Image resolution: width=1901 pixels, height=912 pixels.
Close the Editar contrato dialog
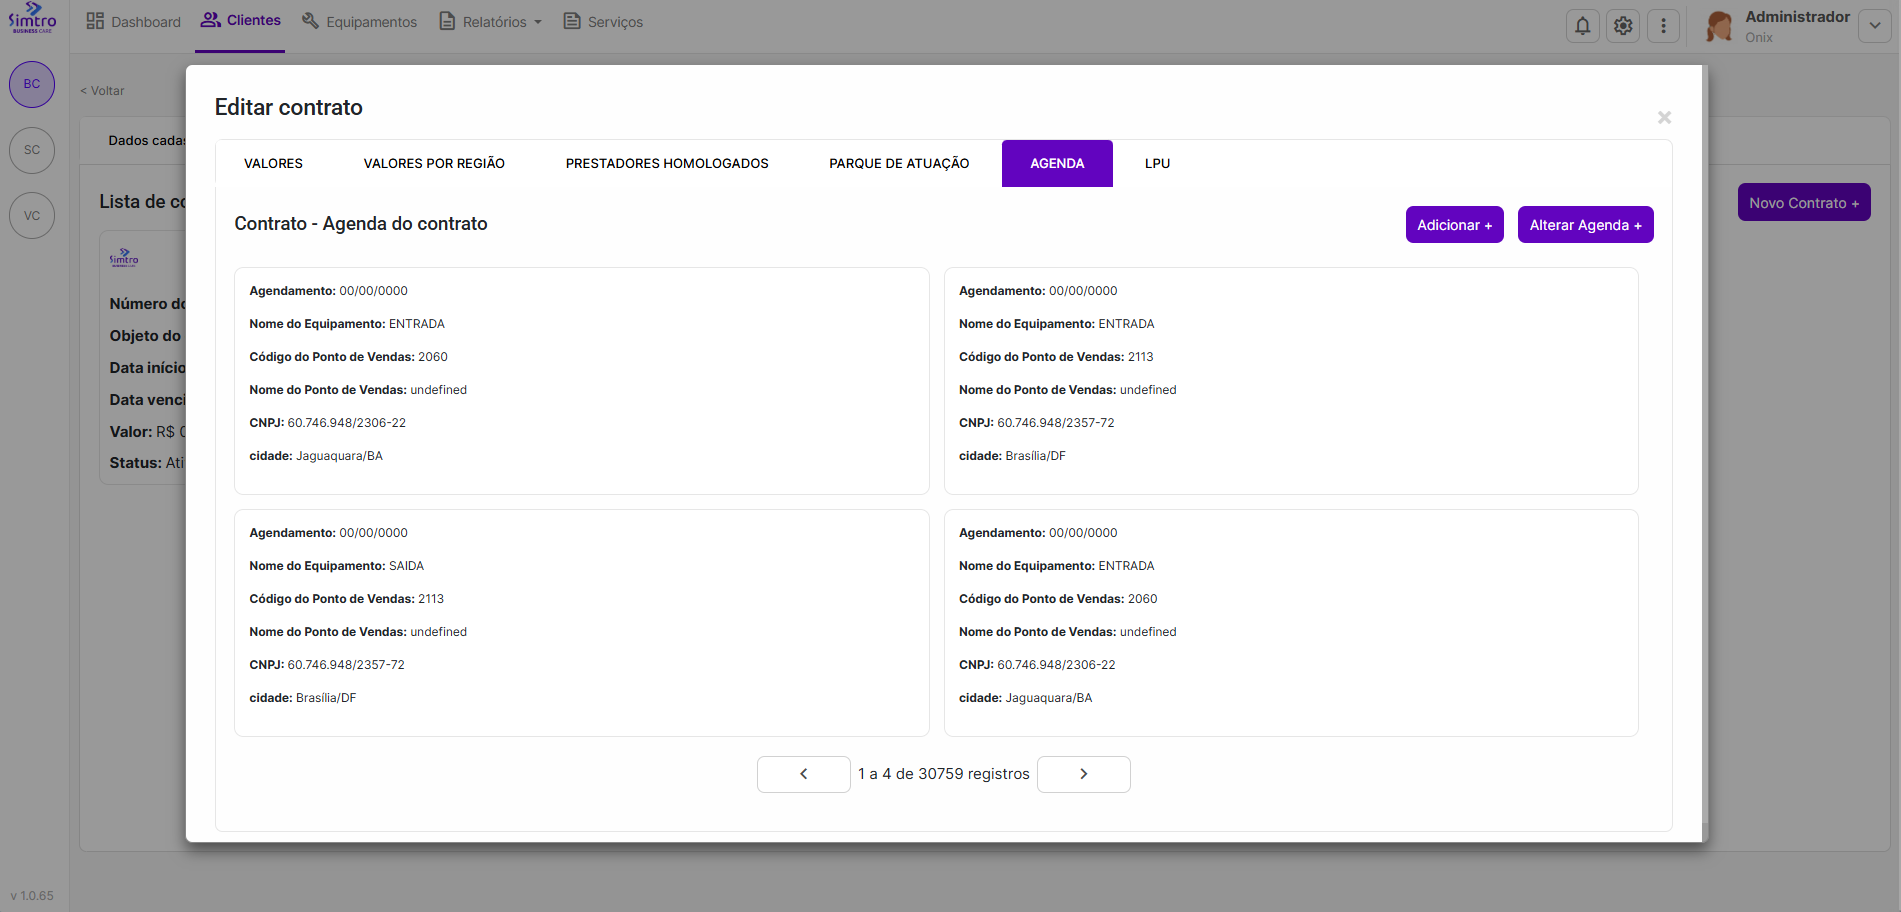tap(1664, 118)
